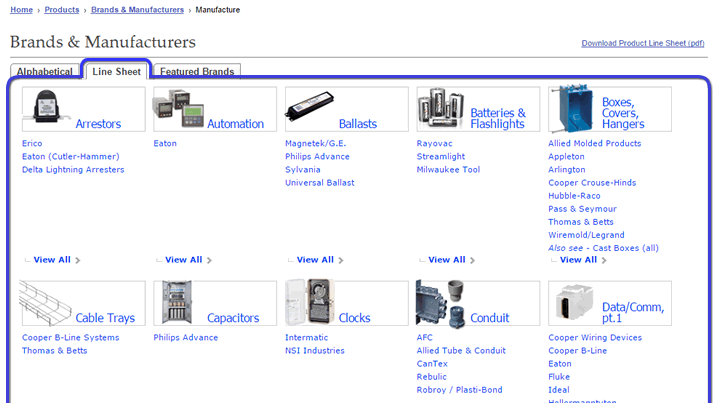Open Brands & Manufacturers breadcrumb link

(137, 10)
